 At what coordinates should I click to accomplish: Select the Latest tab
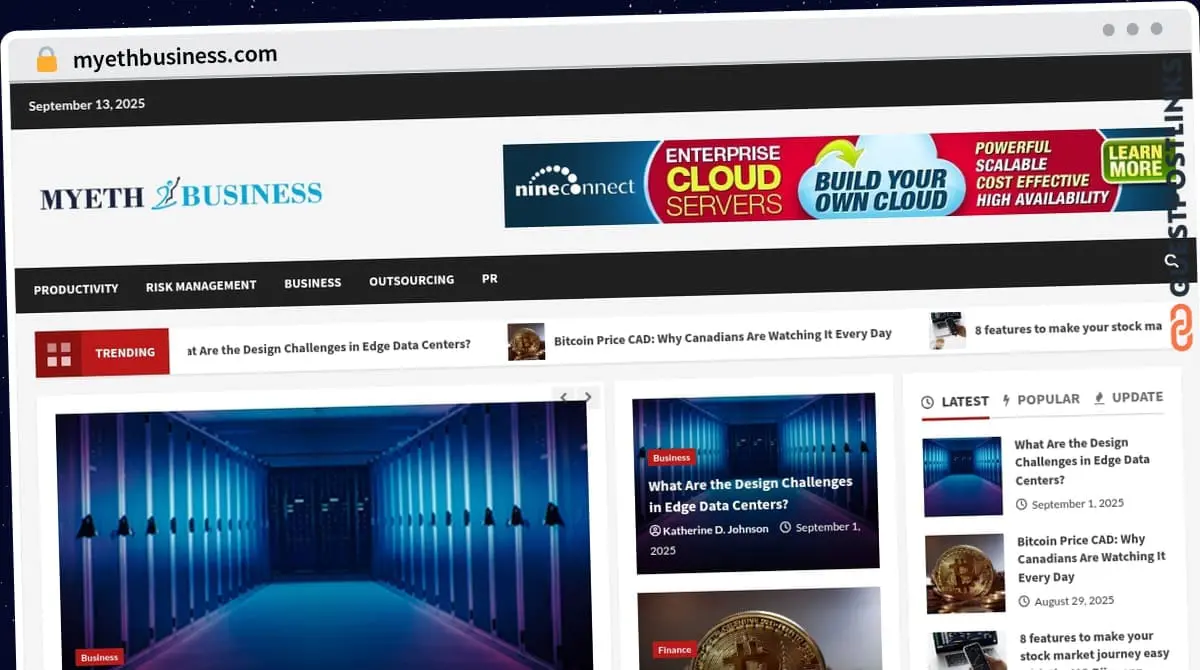tap(955, 401)
